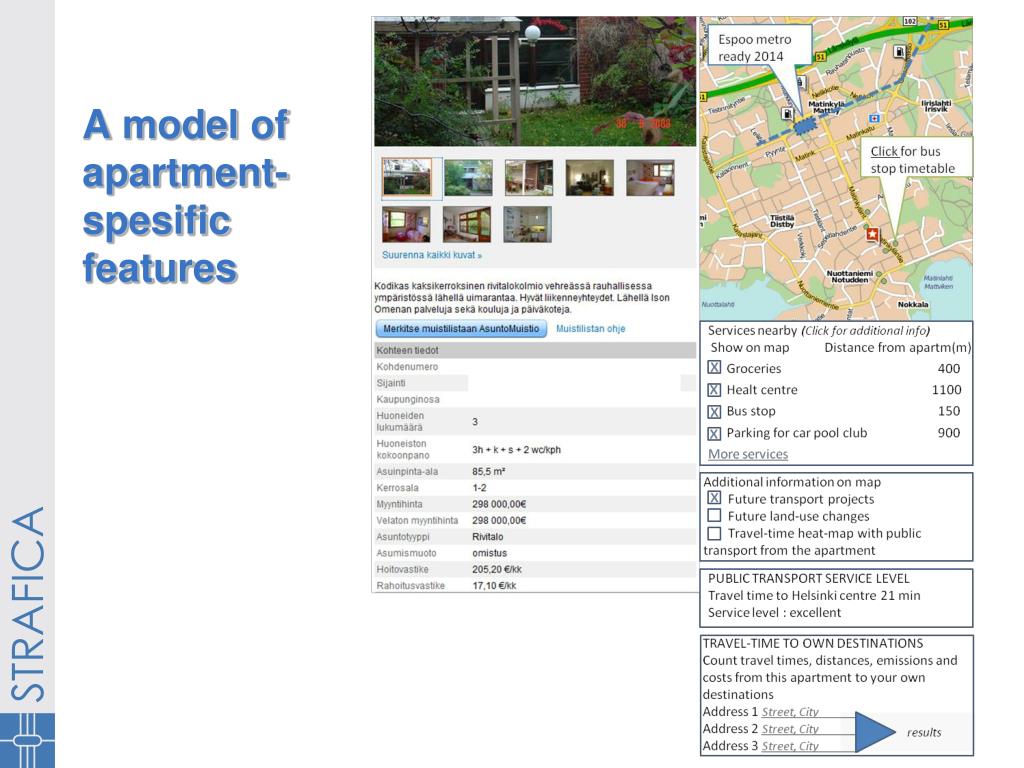Image resolution: width=1024 pixels, height=768 pixels.
Task: Click the Nuottaniemi Notudden map label
Action: pos(850,276)
